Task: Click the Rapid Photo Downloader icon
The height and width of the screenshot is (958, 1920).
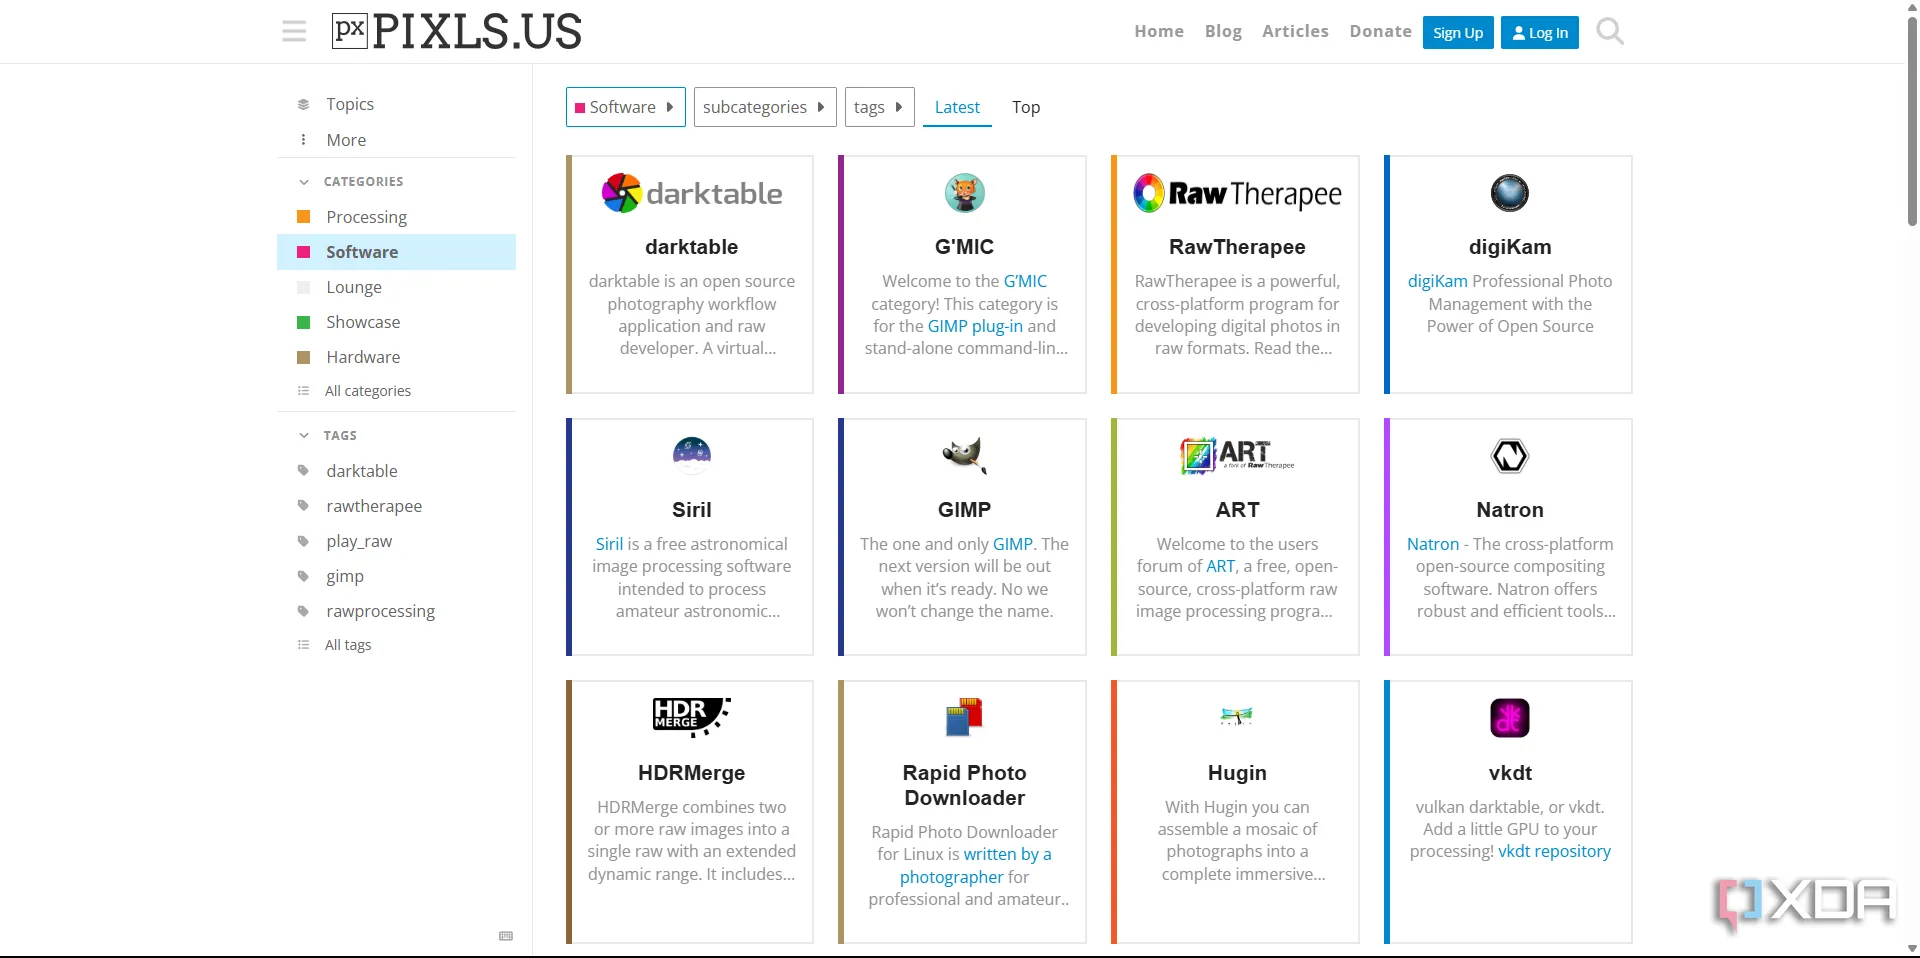Action: point(965,718)
